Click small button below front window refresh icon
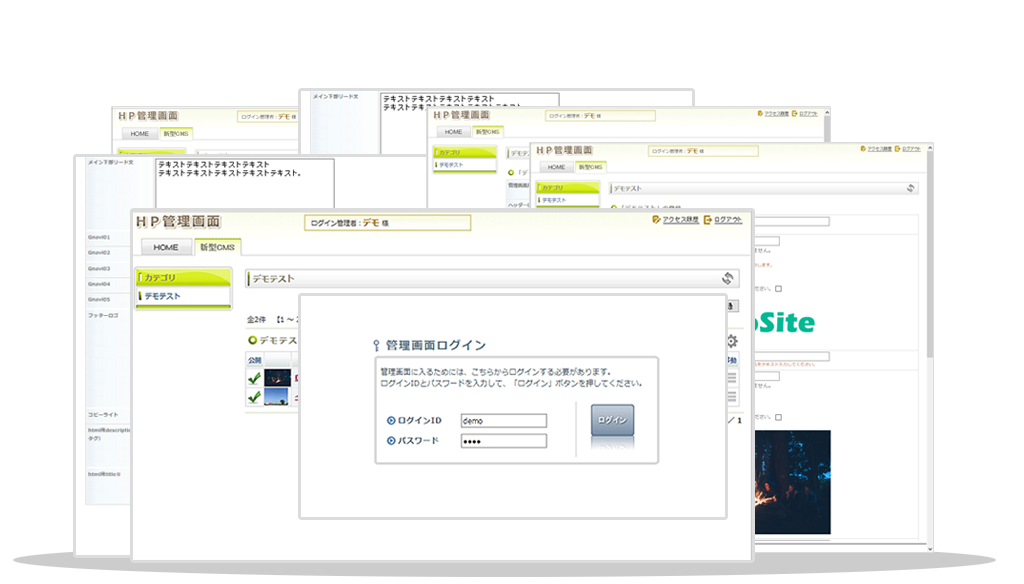 point(732,306)
